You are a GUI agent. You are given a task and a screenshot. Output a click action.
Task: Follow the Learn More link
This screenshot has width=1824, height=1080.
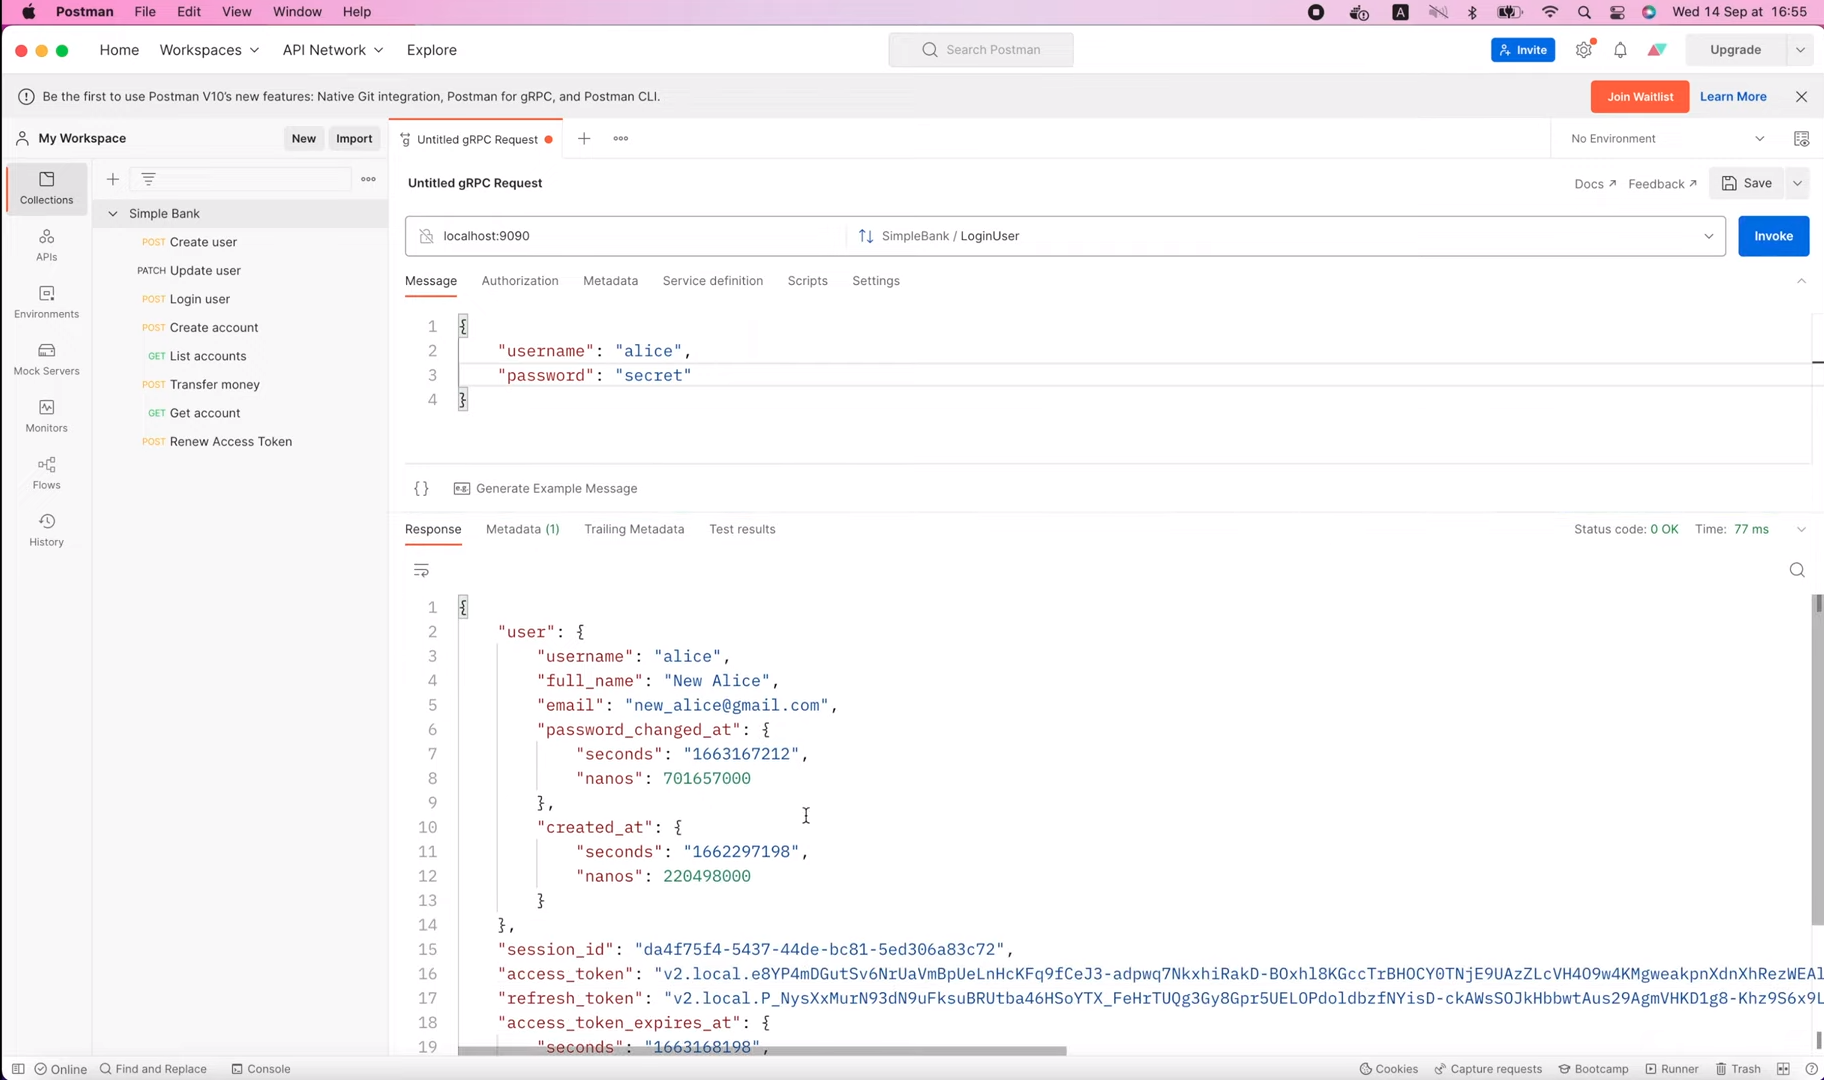pyautogui.click(x=1733, y=97)
